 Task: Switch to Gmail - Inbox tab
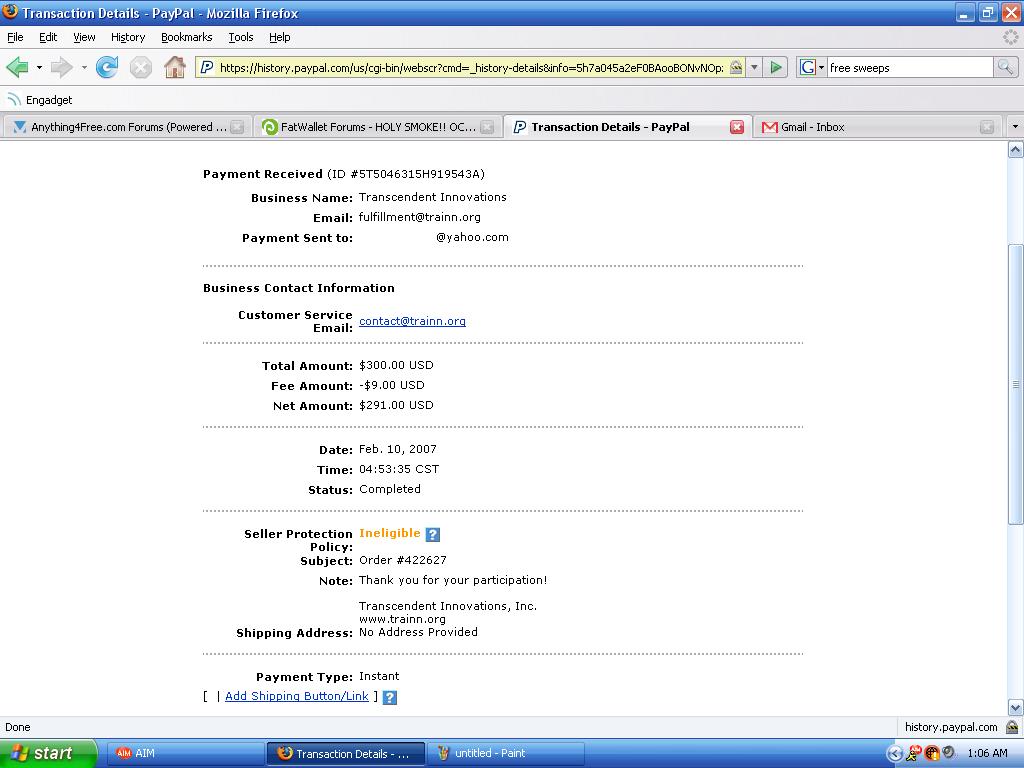pyautogui.click(x=876, y=127)
